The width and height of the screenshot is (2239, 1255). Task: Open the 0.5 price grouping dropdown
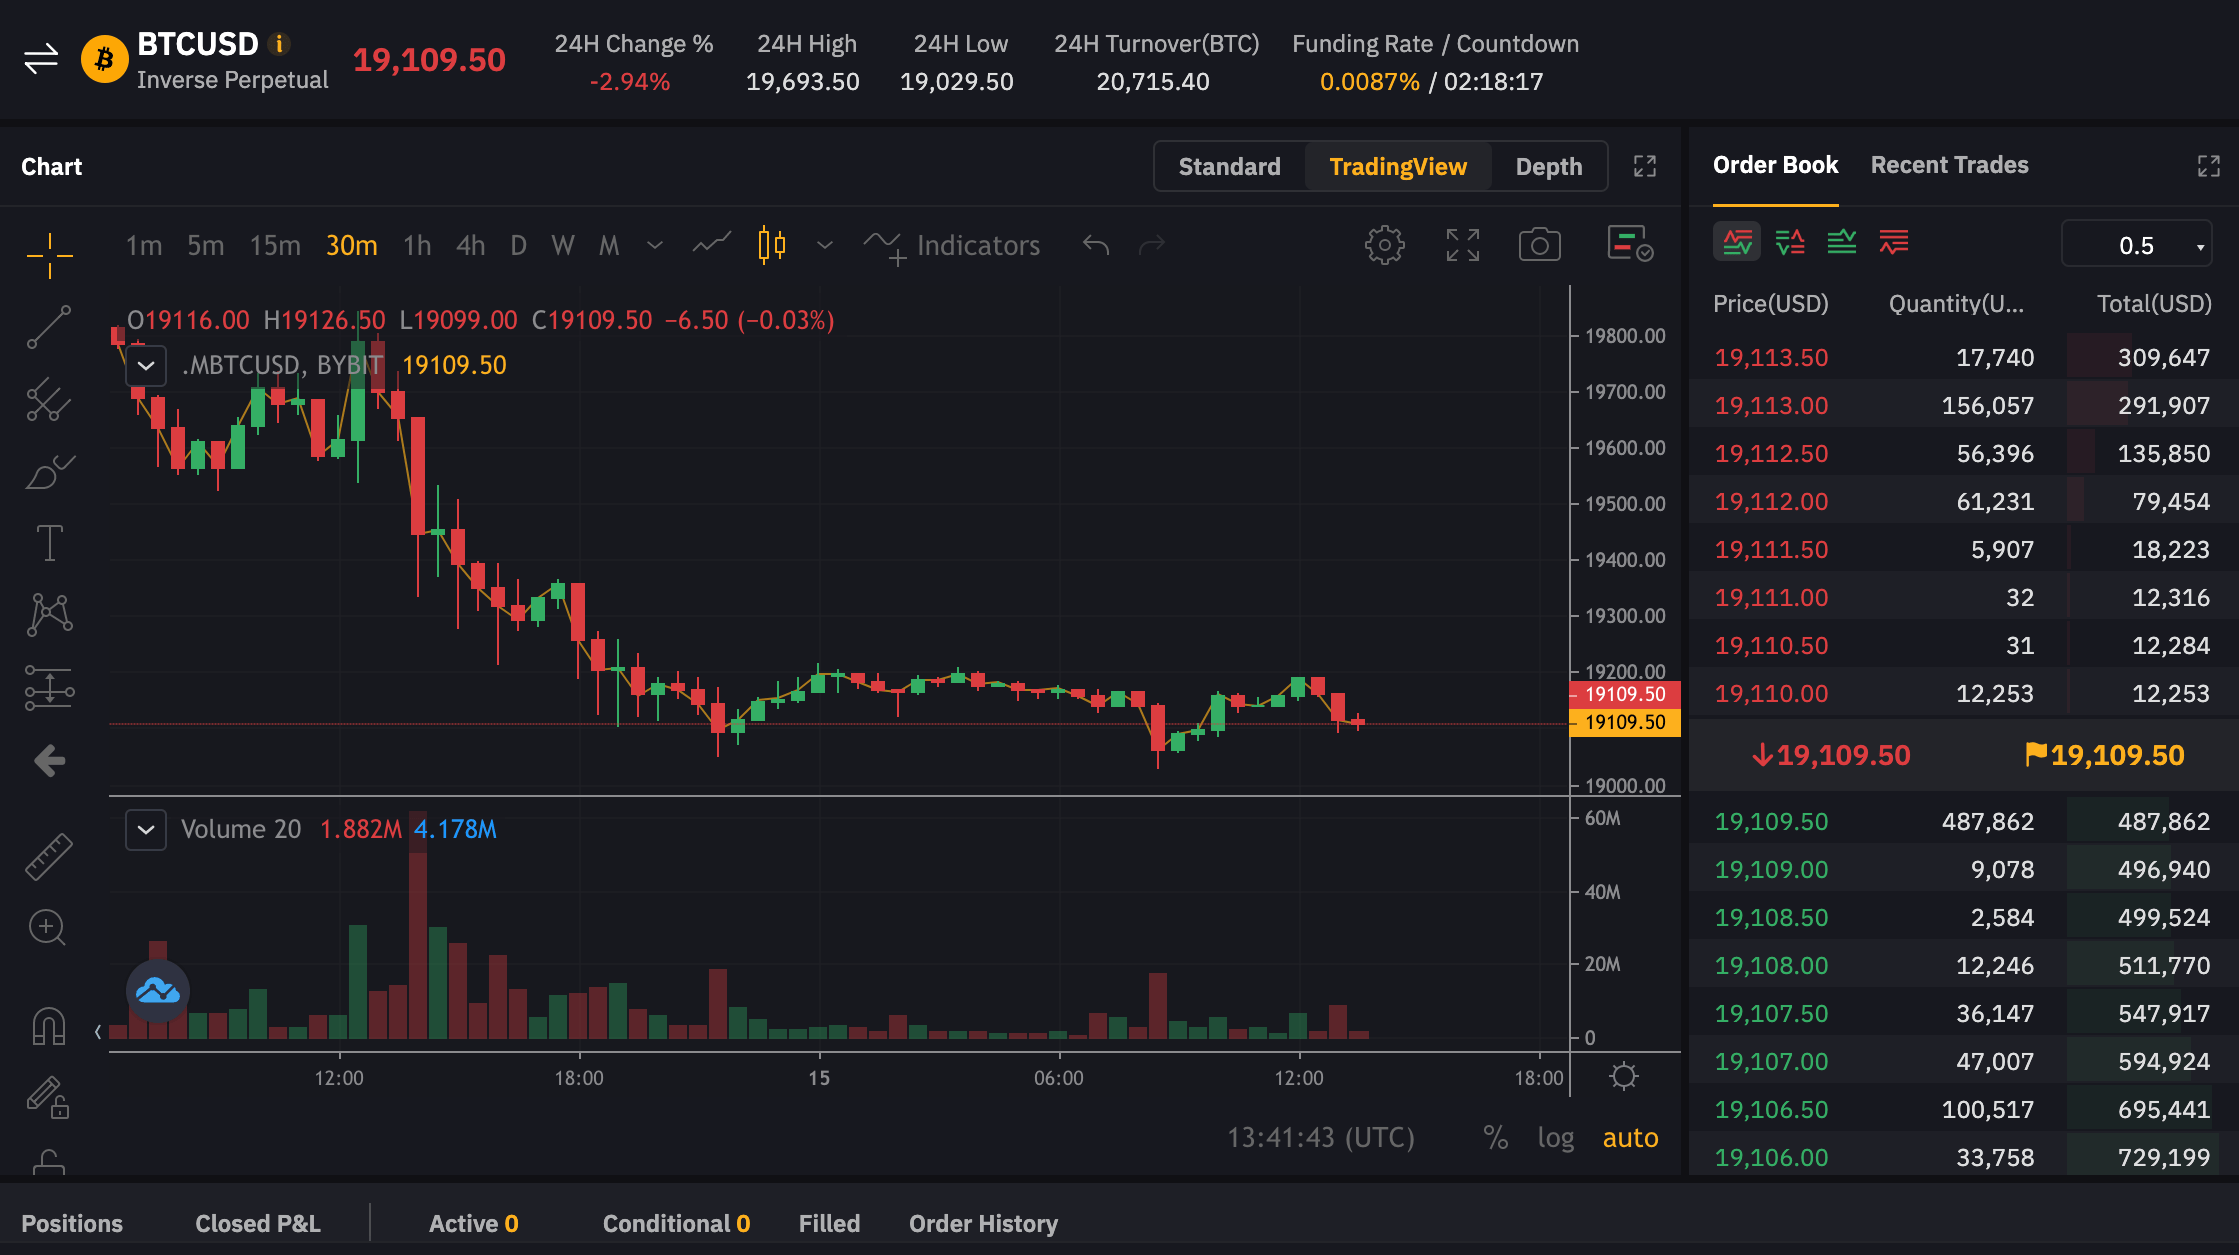point(2137,246)
